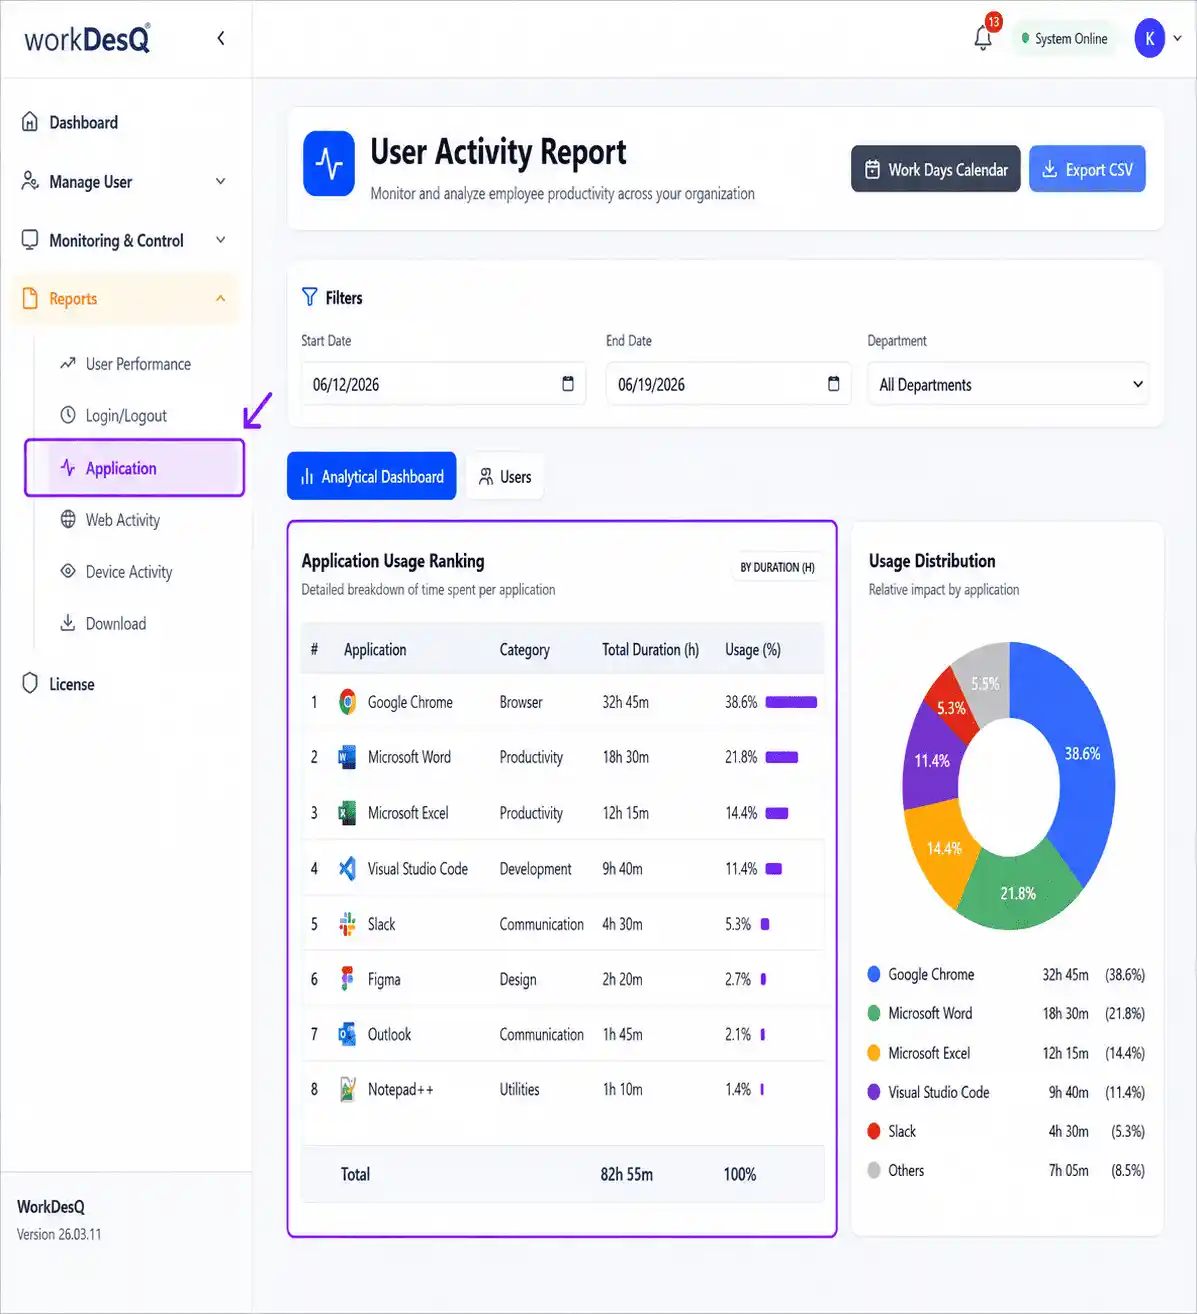
Task: Click the Usage (%) column header
Action: pos(752,649)
